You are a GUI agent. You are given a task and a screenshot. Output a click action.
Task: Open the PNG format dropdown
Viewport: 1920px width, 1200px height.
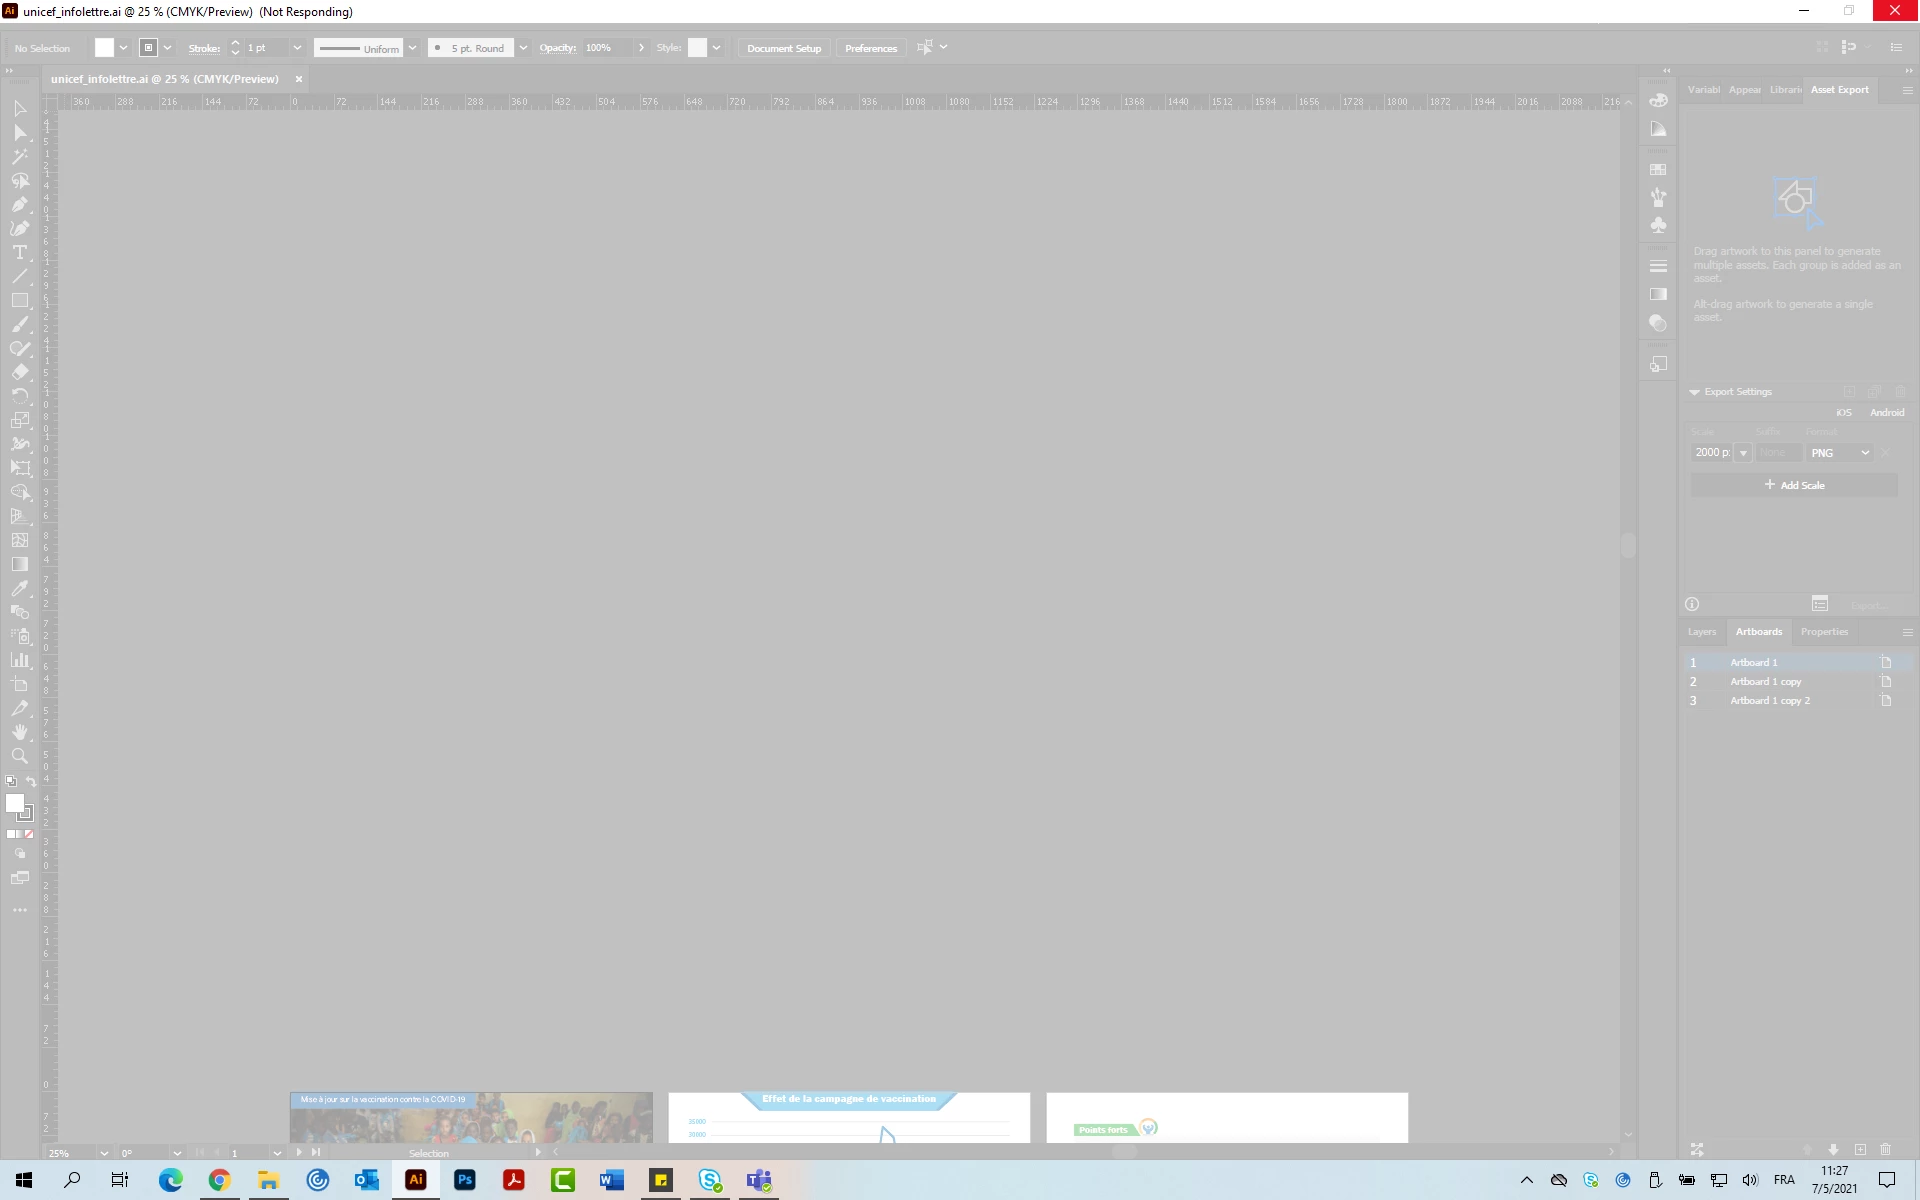pos(1840,453)
